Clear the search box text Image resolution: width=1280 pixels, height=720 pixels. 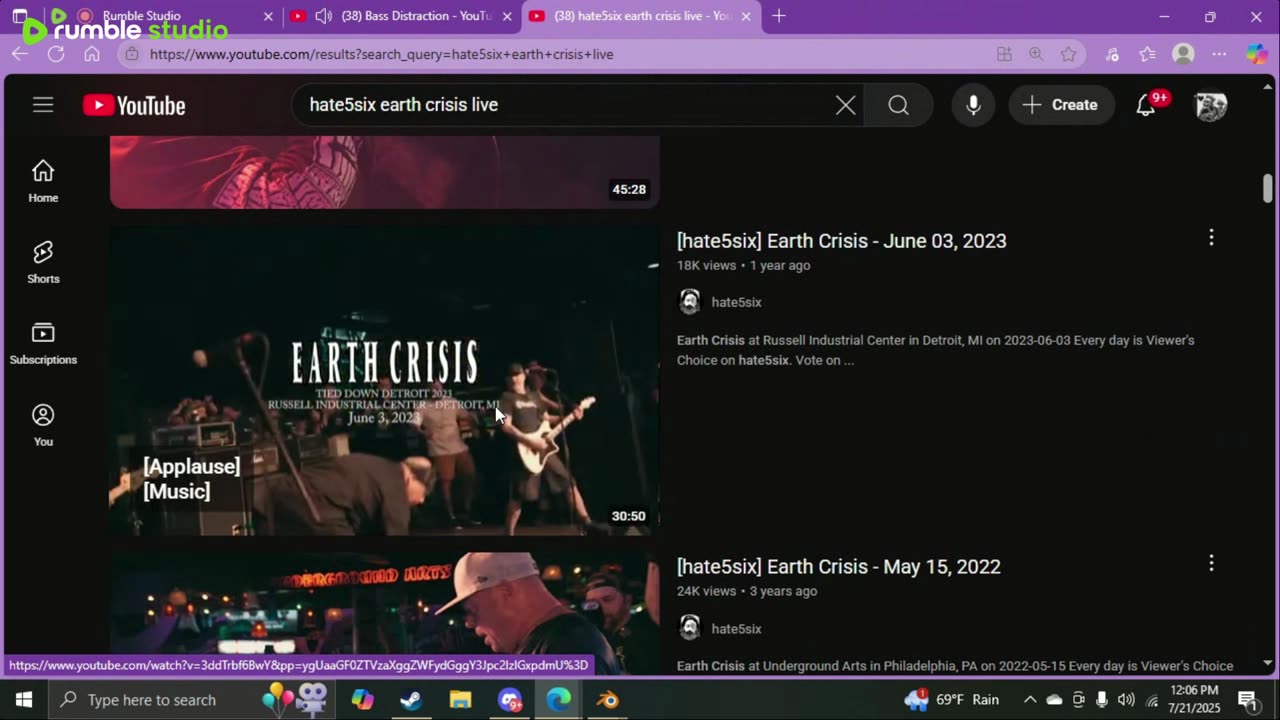pyautogui.click(x=845, y=105)
